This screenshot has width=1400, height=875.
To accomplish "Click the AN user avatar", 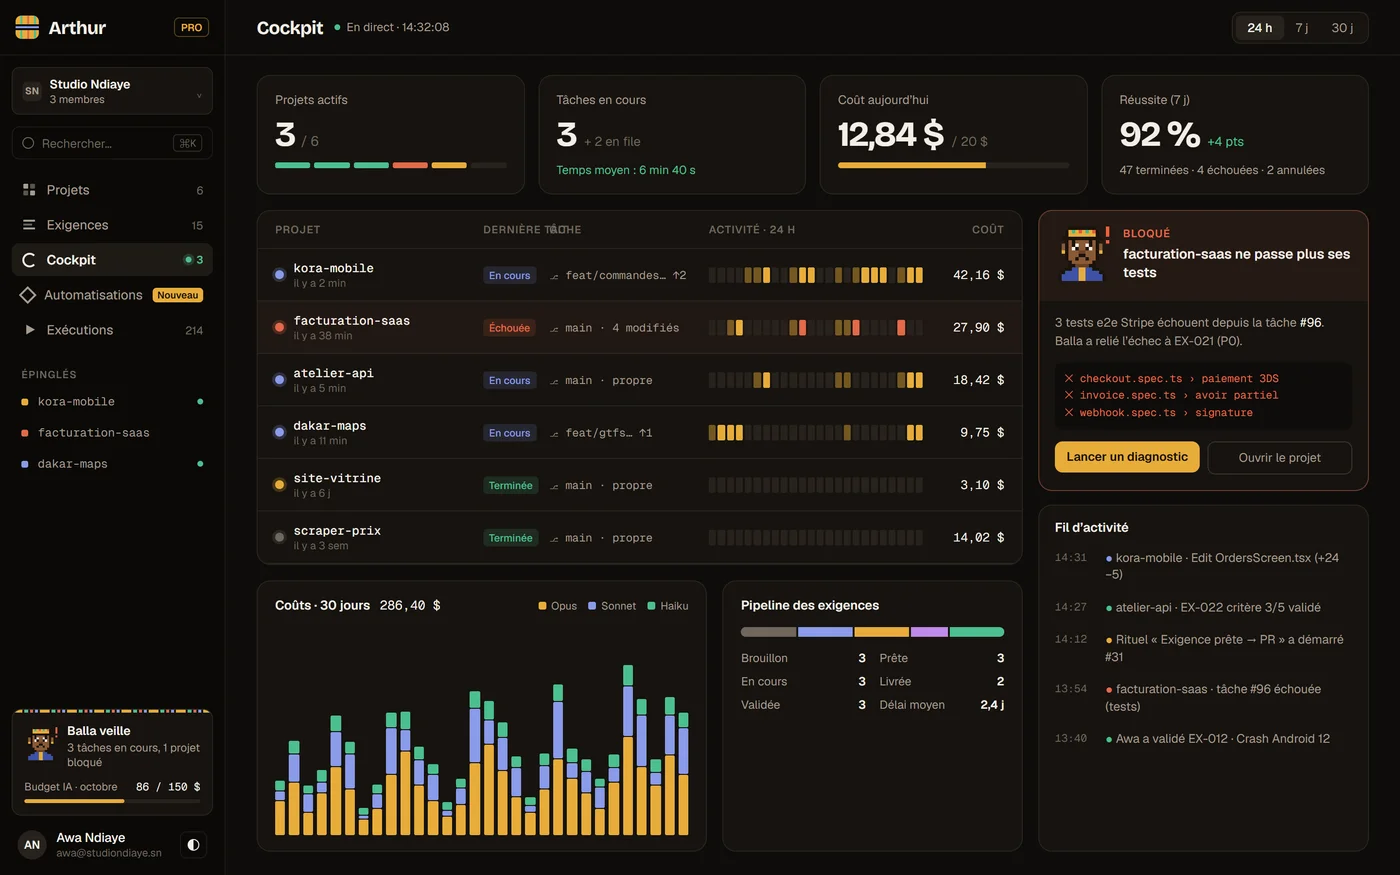I will 32,845.
